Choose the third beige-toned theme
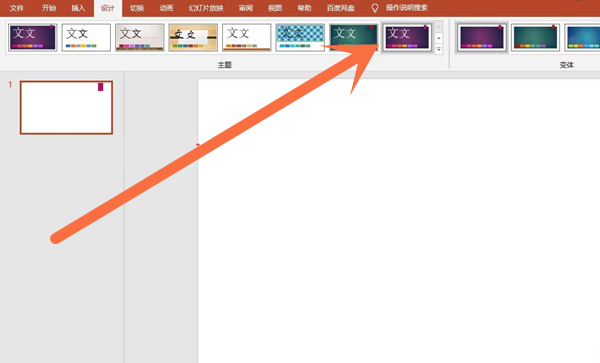The image size is (600, 363). 140,37
